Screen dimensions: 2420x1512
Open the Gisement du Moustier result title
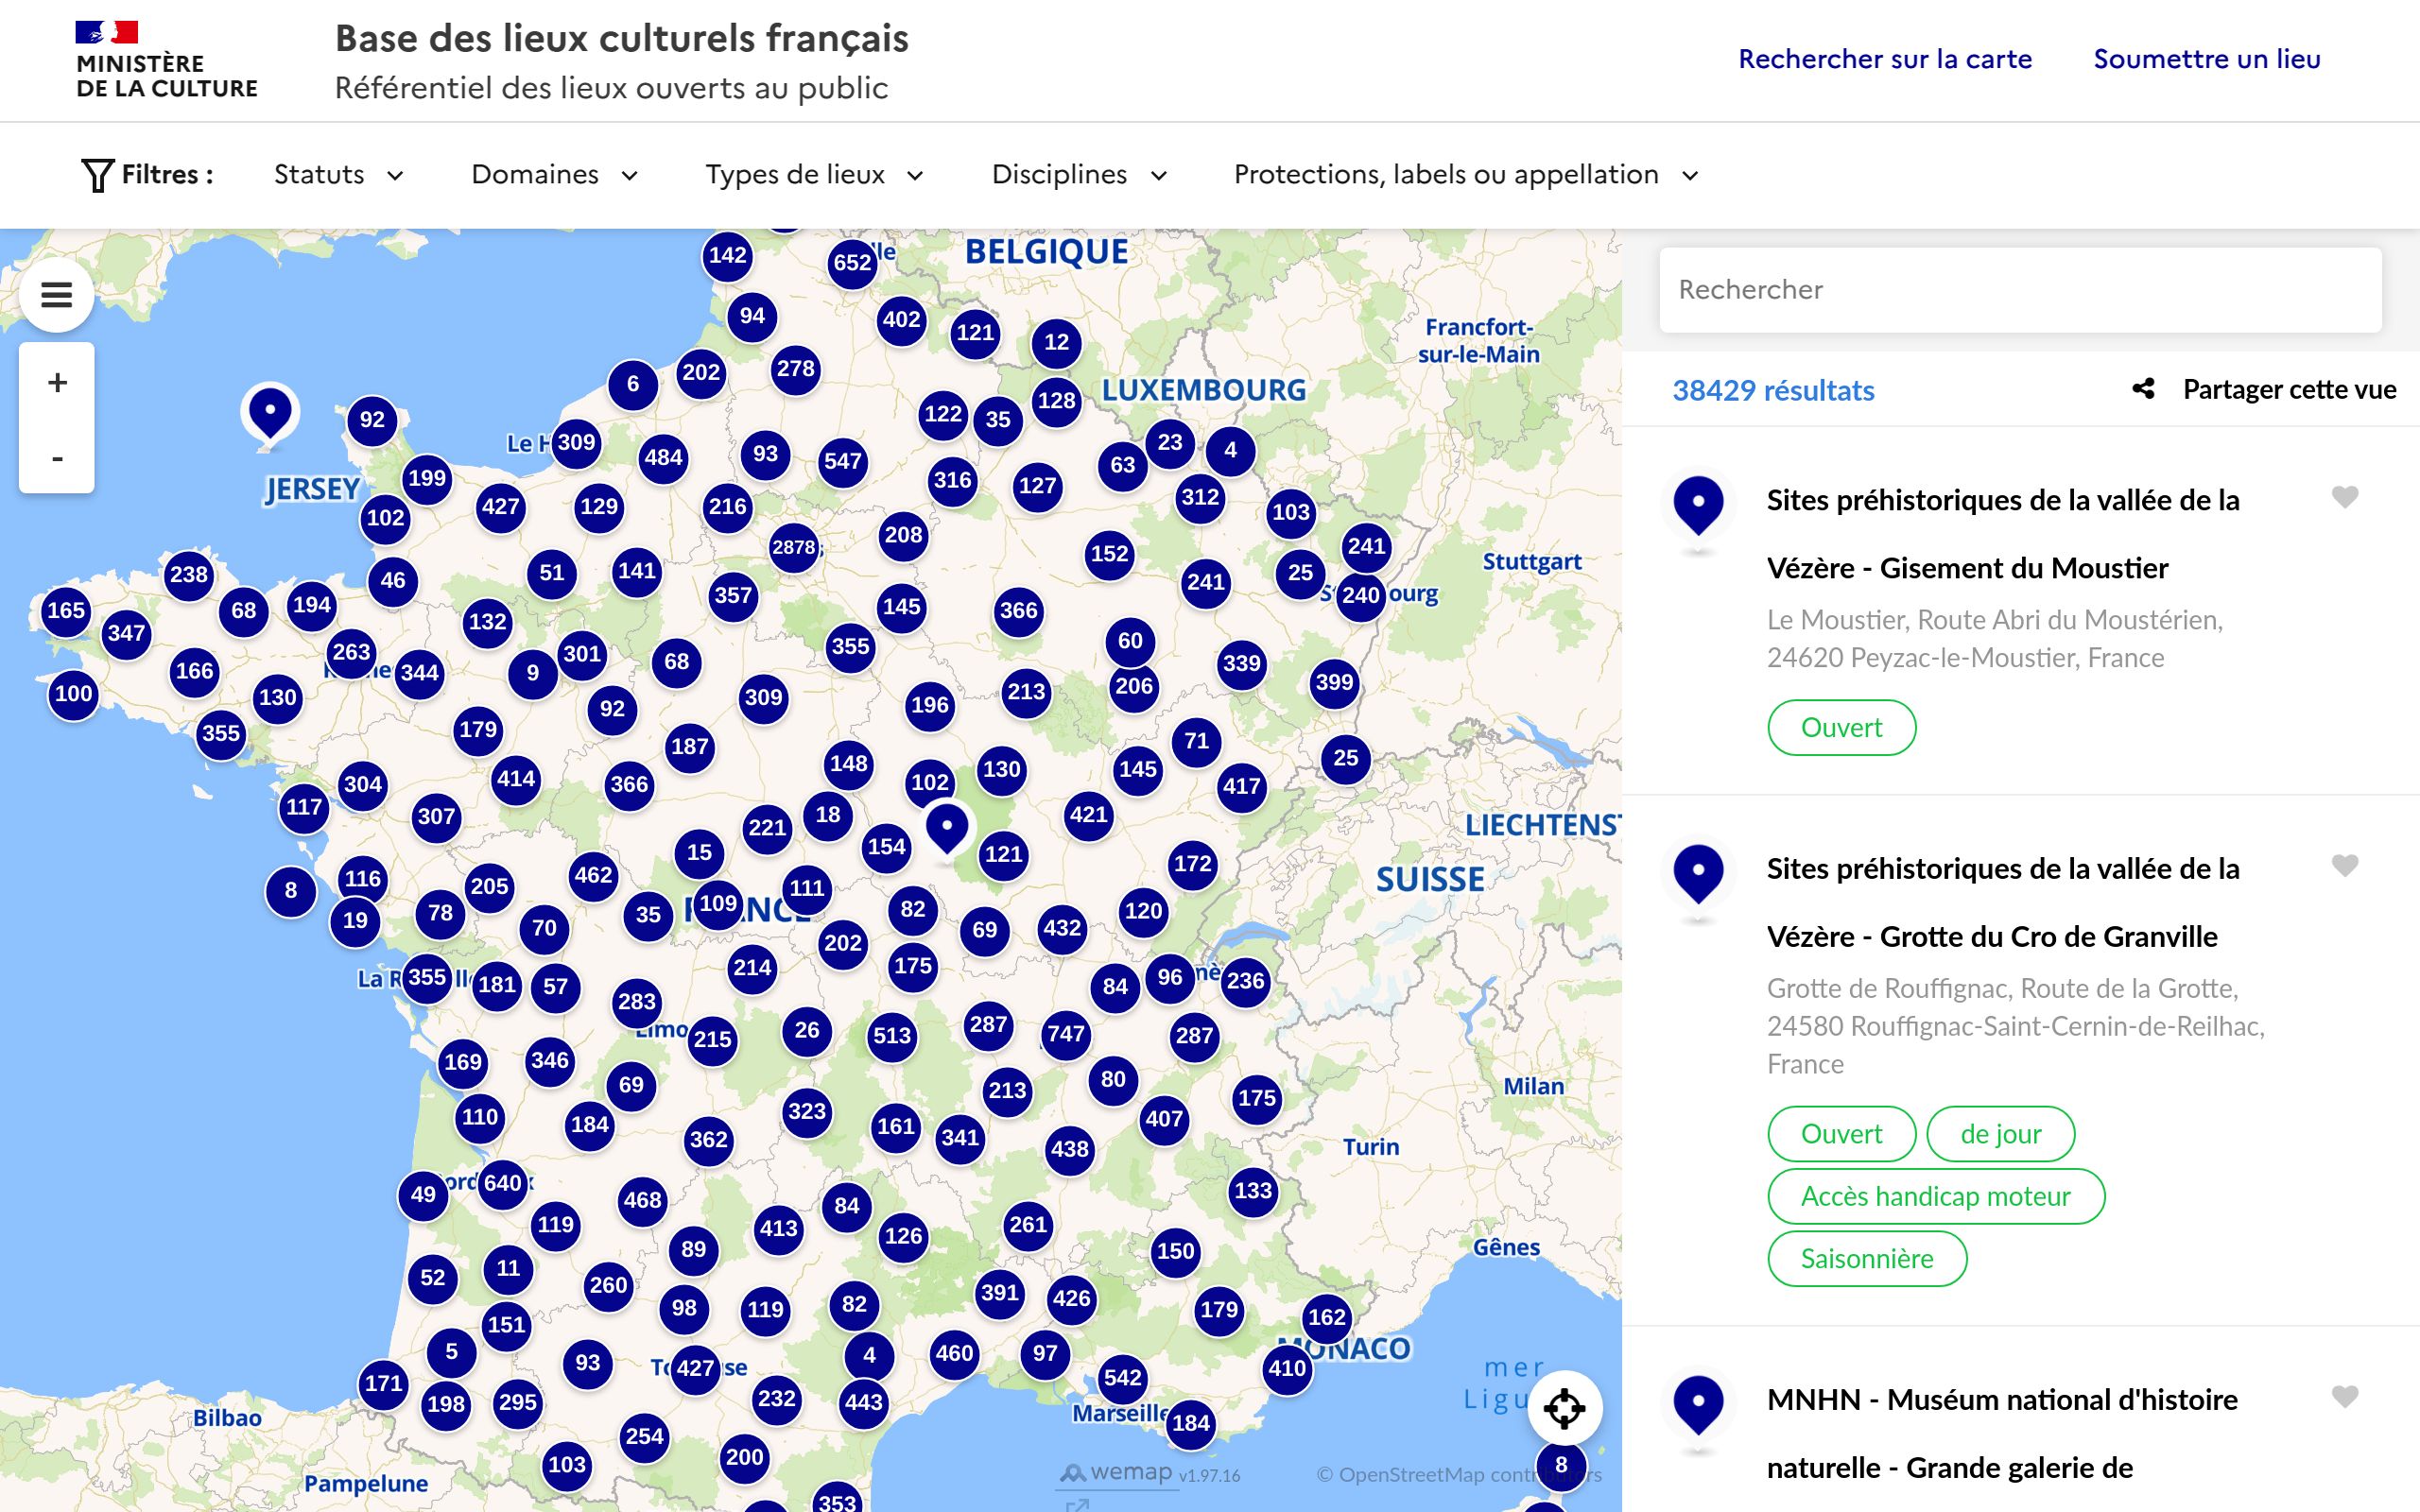pyautogui.click(x=2003, y=534)
